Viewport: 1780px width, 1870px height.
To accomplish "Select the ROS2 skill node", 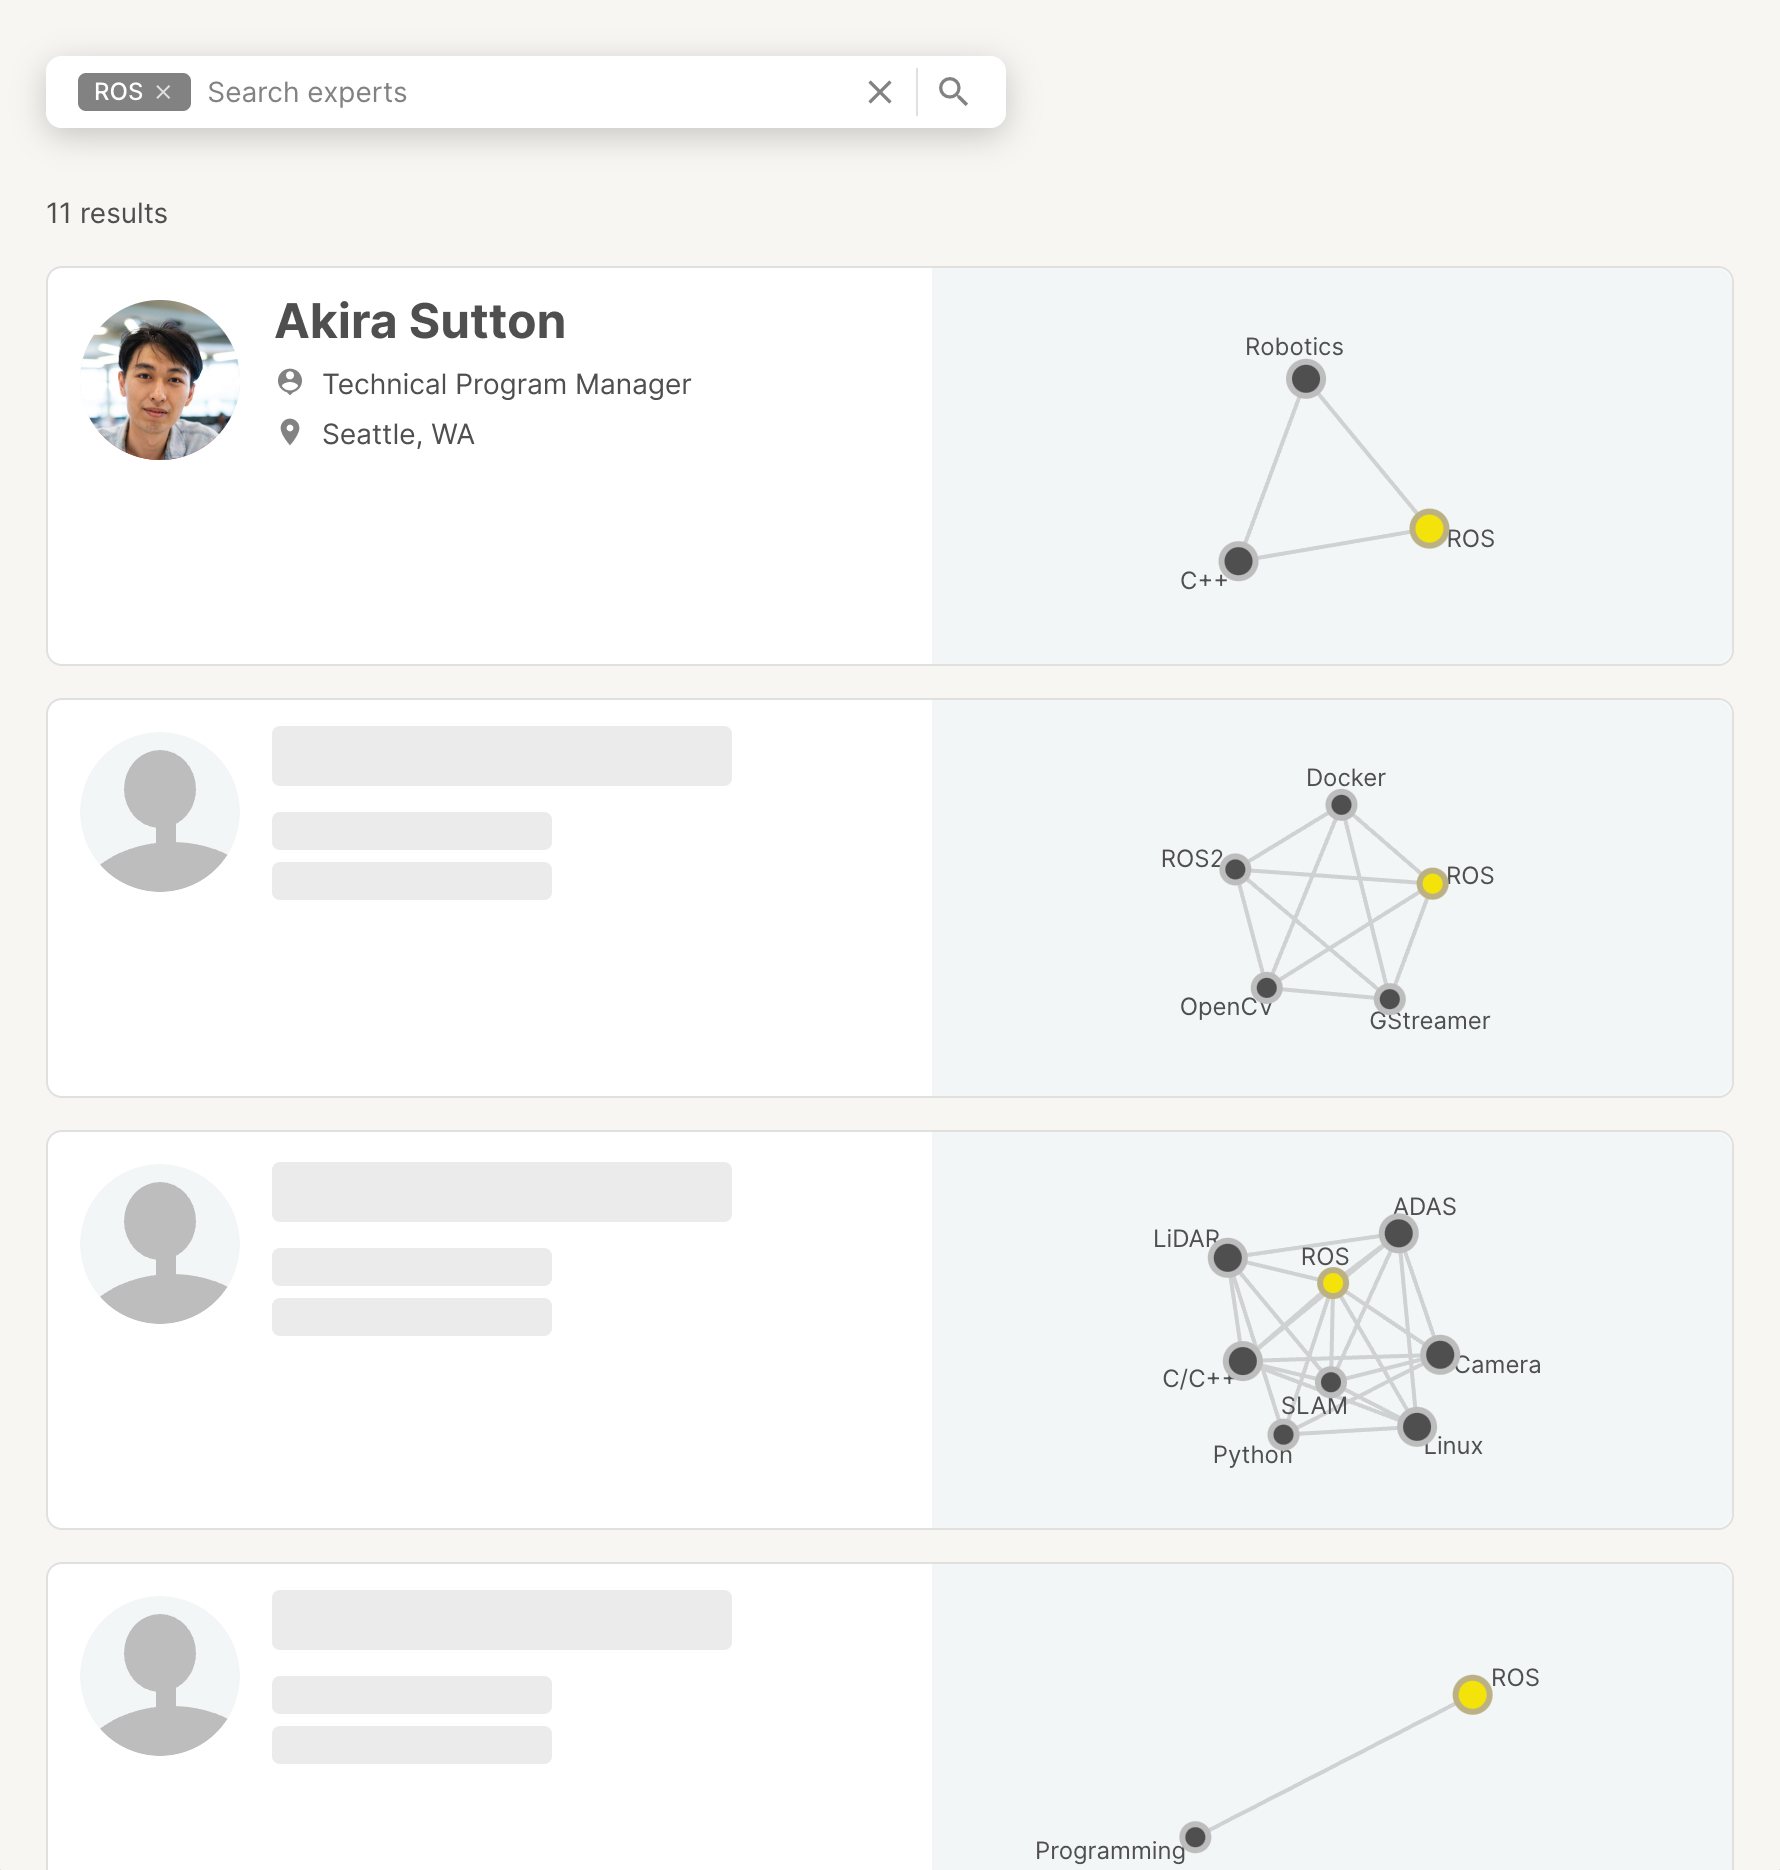I will (x=1236, y=869).
